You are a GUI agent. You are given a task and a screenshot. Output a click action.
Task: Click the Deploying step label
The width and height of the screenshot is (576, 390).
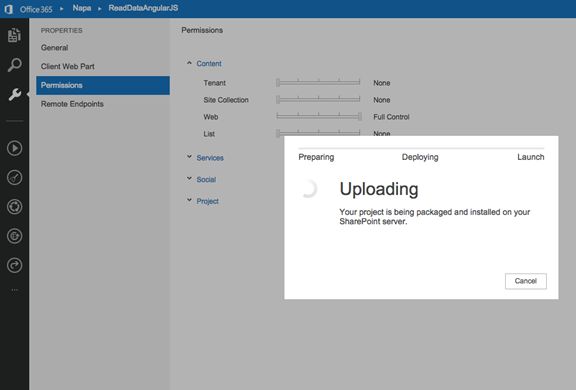(x=420, y=157)
